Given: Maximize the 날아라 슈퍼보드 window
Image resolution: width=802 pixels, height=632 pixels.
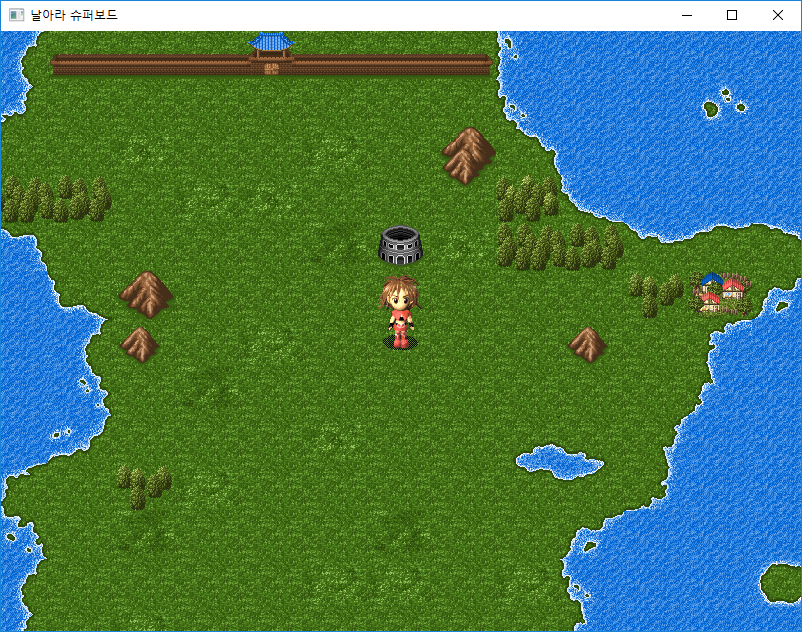Looking at the screenshot, I should pos(732,15).
